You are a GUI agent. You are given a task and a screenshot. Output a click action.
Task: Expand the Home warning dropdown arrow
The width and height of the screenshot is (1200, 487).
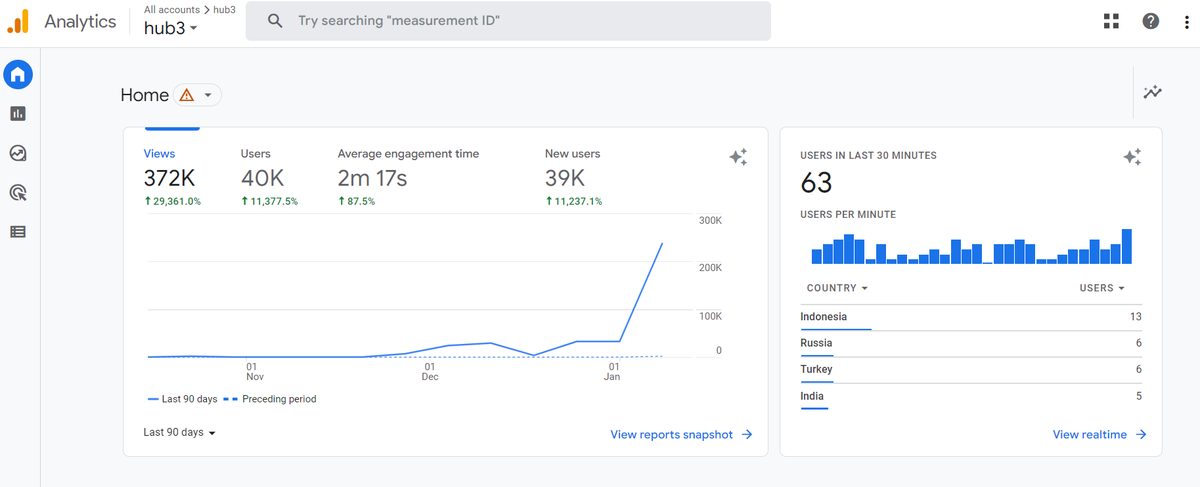point(208,95)
